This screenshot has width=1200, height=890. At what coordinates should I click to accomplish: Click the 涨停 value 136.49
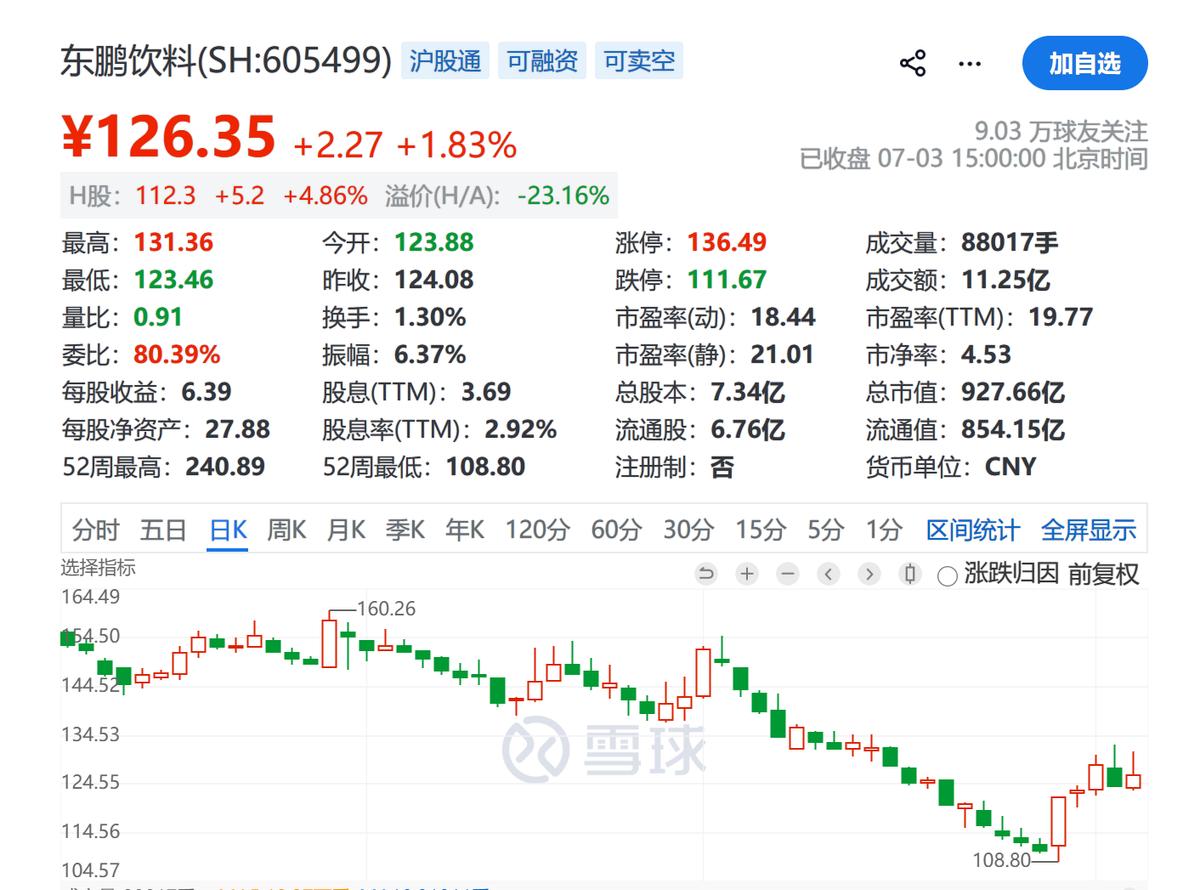727,242
